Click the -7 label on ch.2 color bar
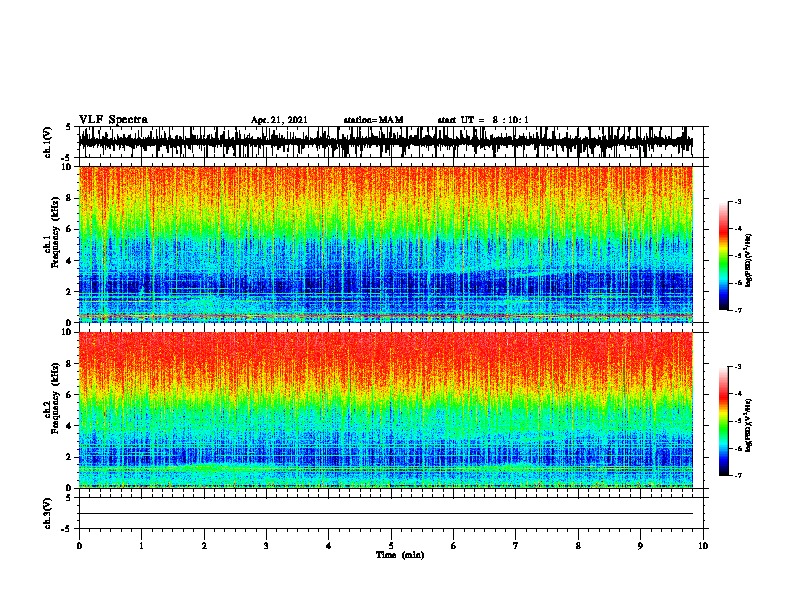Image resolution: width=792 pixels, height=612 pixels. point(737,475)
